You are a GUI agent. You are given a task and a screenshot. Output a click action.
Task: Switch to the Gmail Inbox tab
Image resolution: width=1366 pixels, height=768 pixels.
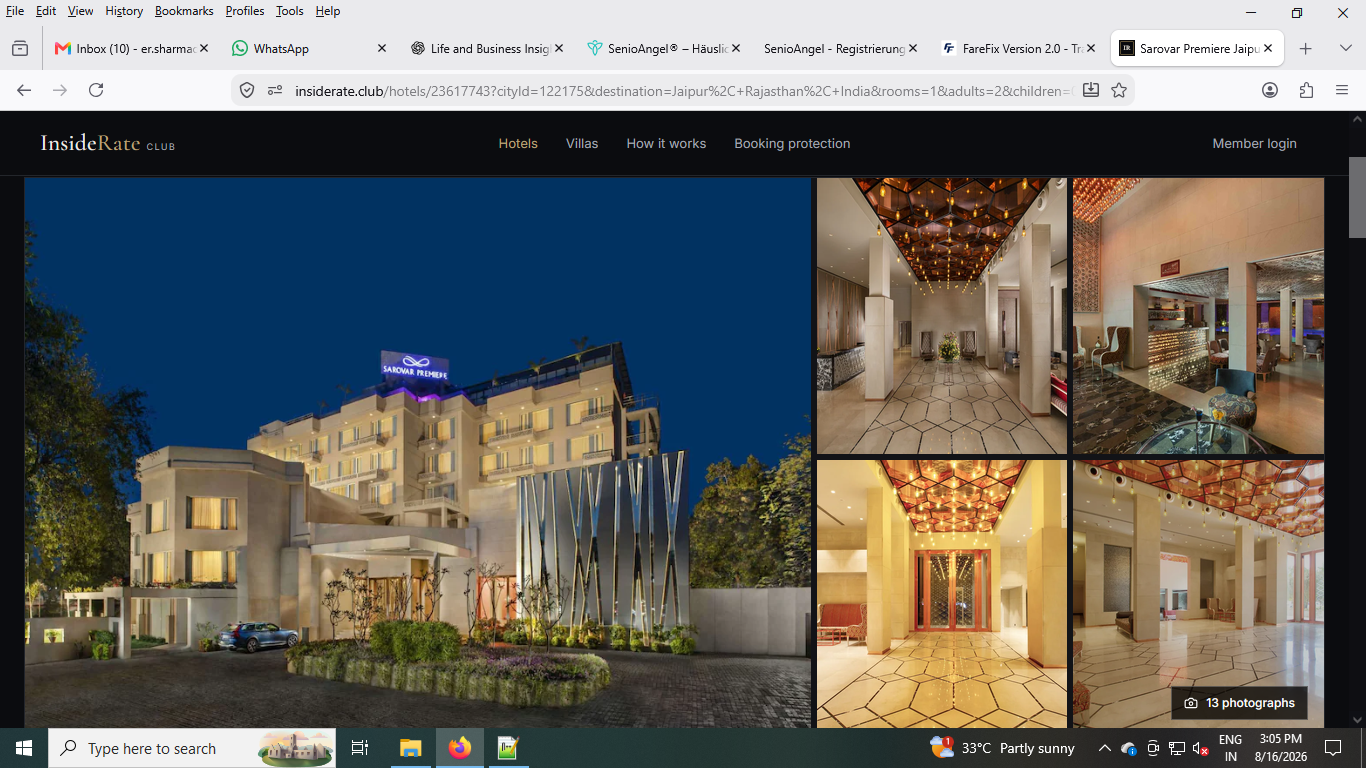coord(130,48)
